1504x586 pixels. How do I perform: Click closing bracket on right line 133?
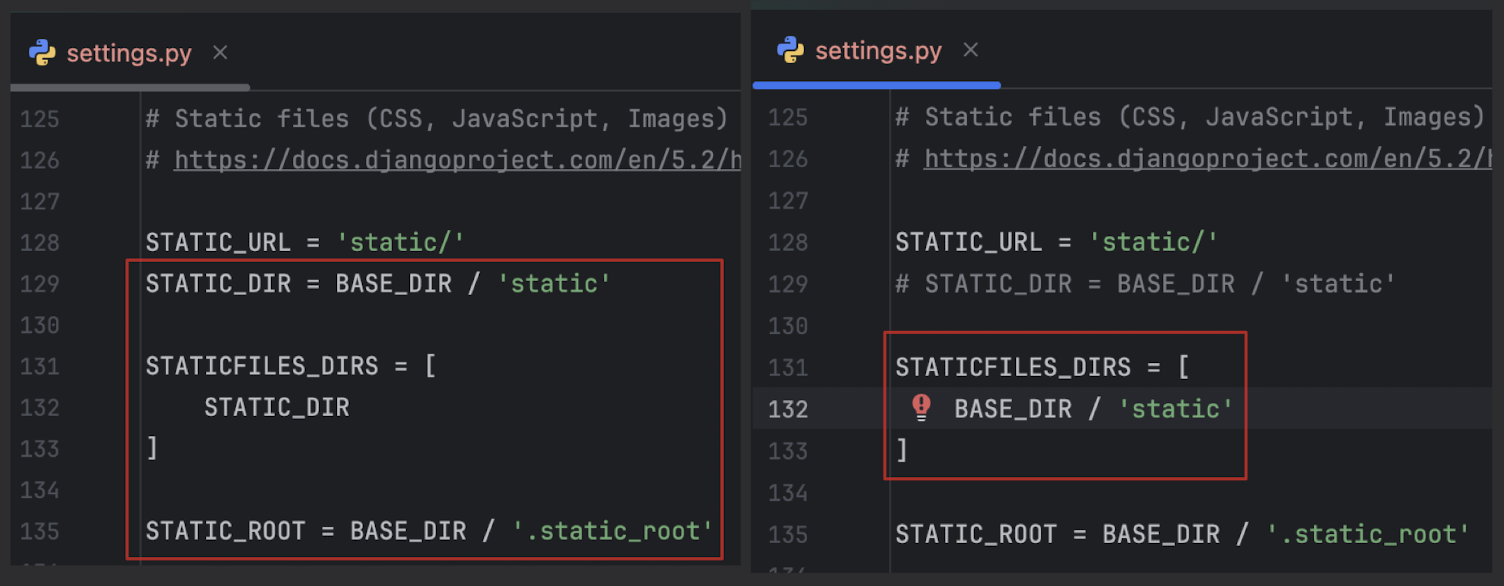tap(902, 451)
